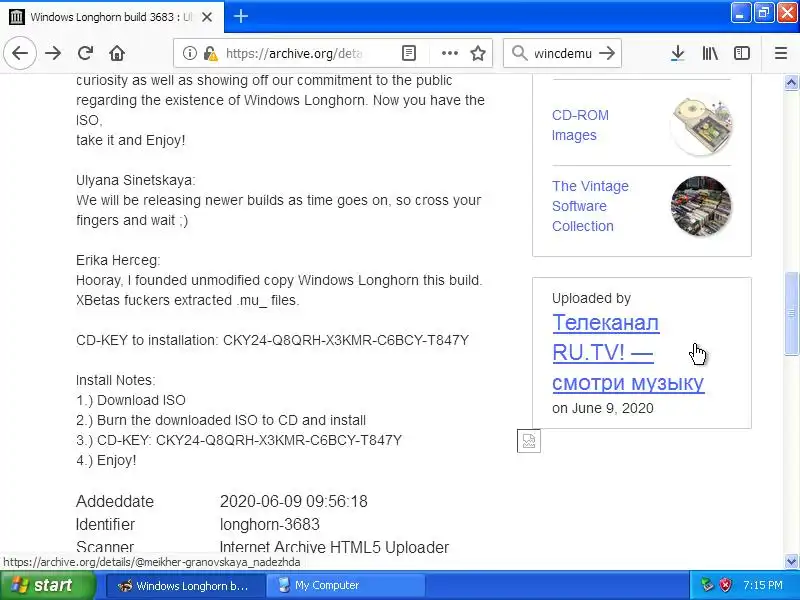Click the 7:15 PM system clock
This screenshot has width=800, height=600.
(763, 585)
